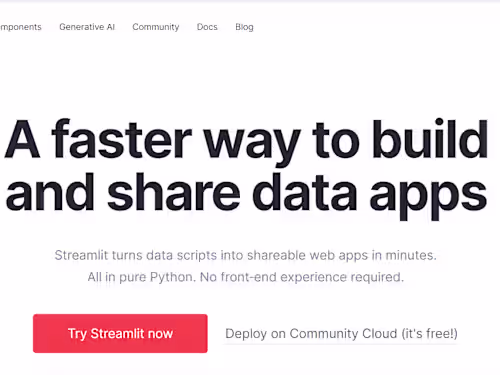Click the word "faster" in the headline
This screenshot has height=375, width=500.
[x=122, y=139]
